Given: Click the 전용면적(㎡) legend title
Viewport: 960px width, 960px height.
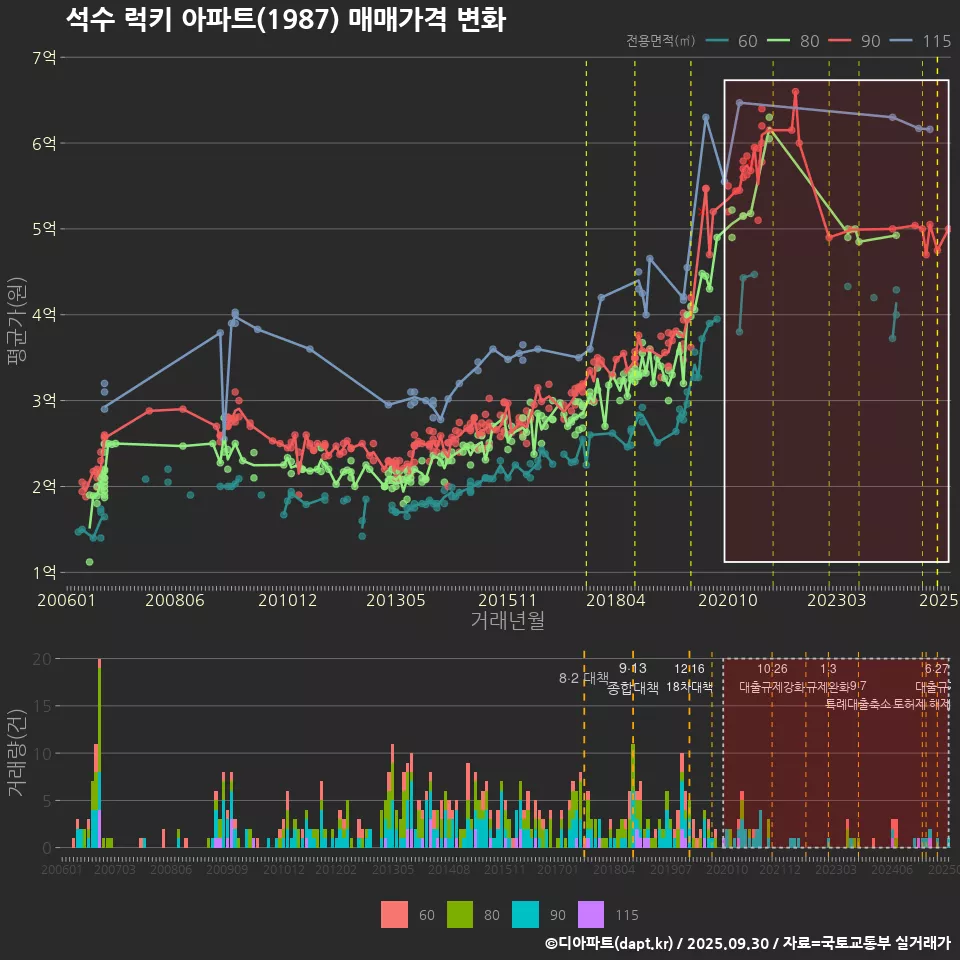Looking at the screenshot, I should click(x=661, y=41).
